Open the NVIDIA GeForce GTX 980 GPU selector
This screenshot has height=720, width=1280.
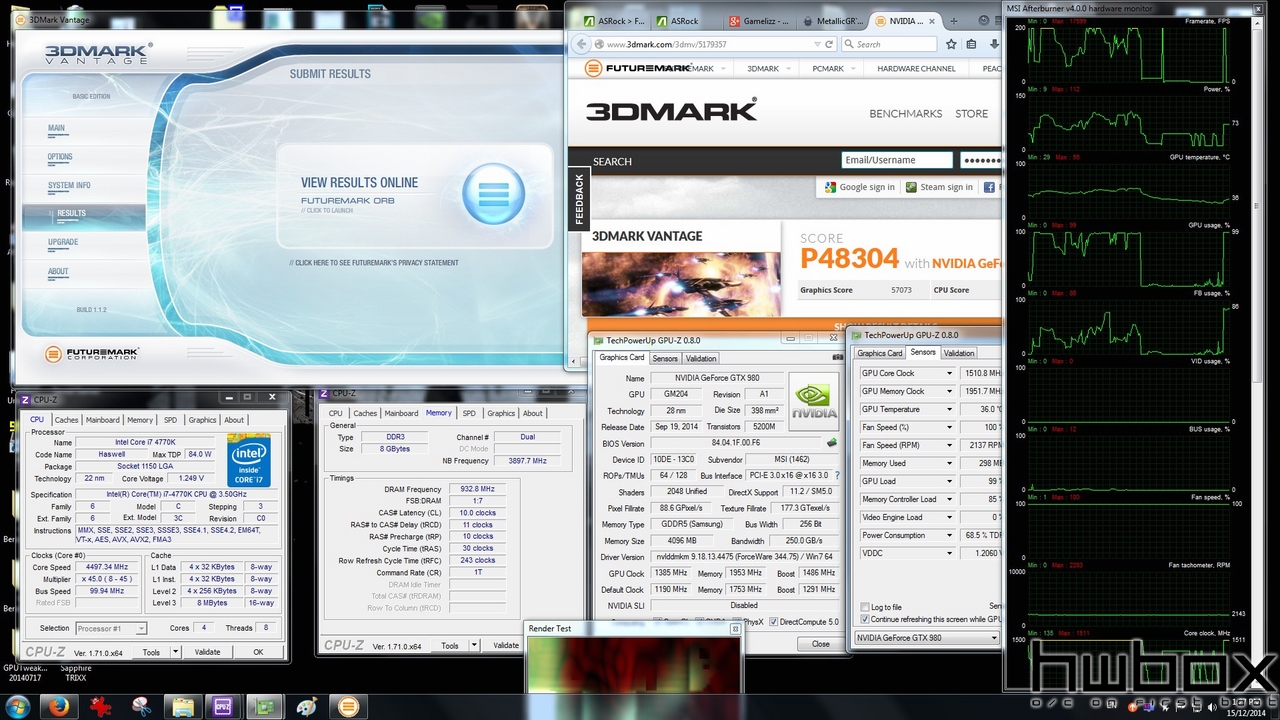click(926, 638)
